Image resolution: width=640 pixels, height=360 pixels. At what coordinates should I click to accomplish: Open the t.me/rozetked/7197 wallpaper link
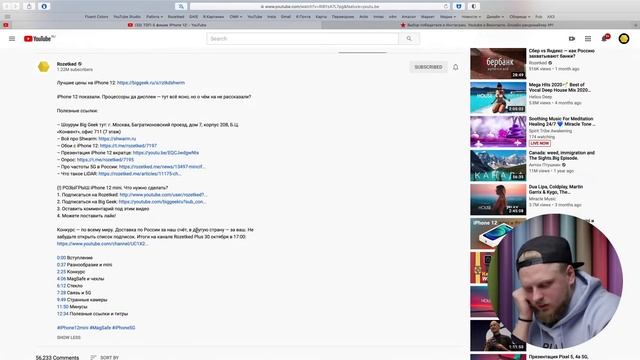128,146
